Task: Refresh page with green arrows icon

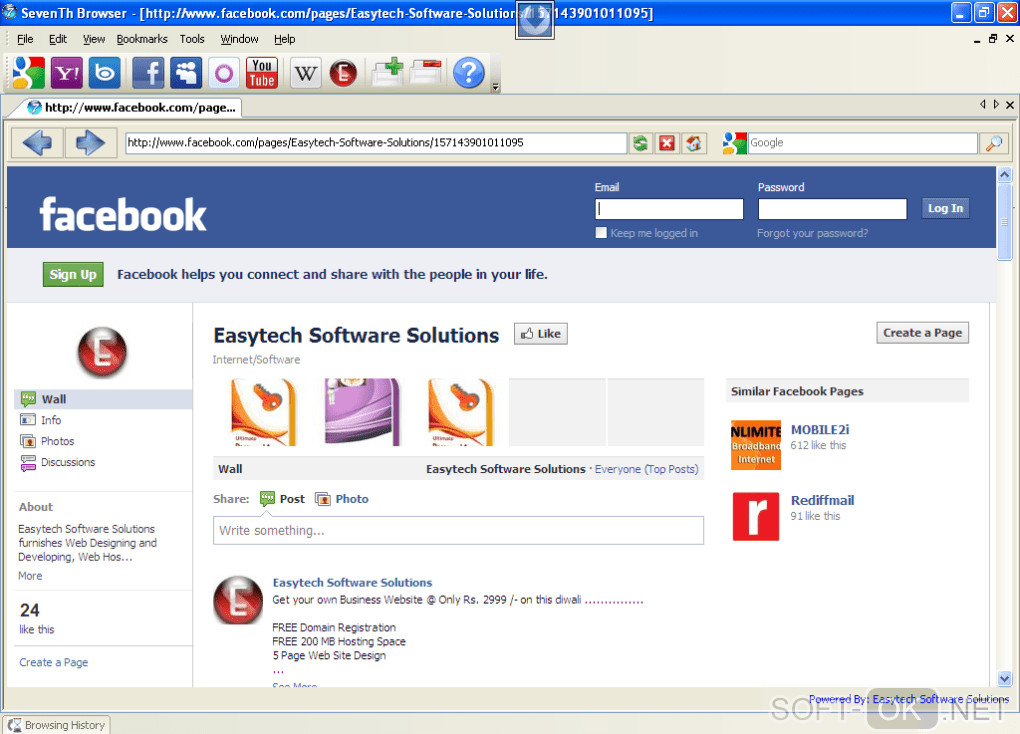Action: 640,143
